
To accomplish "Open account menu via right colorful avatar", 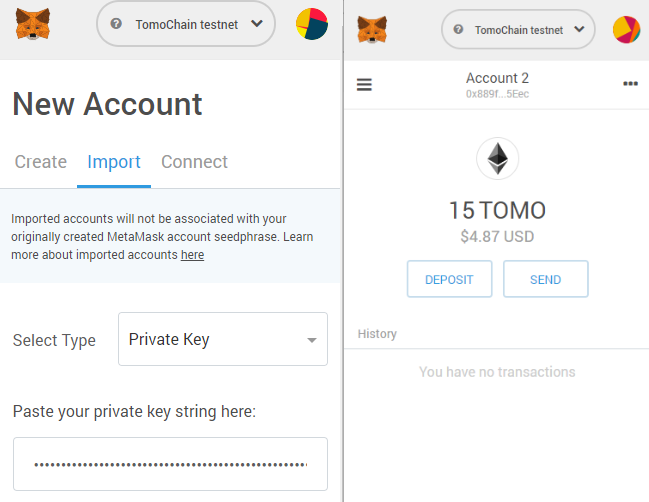I will 626,30.
